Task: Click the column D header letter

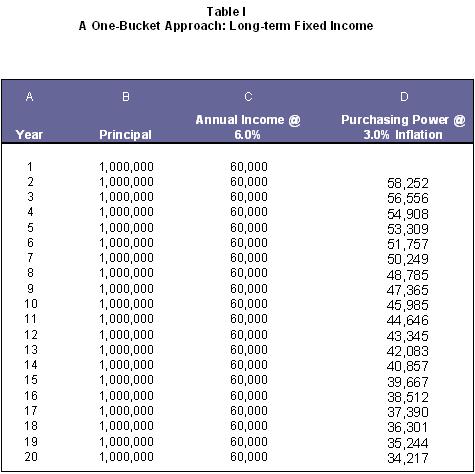Action: coord(404,97)
